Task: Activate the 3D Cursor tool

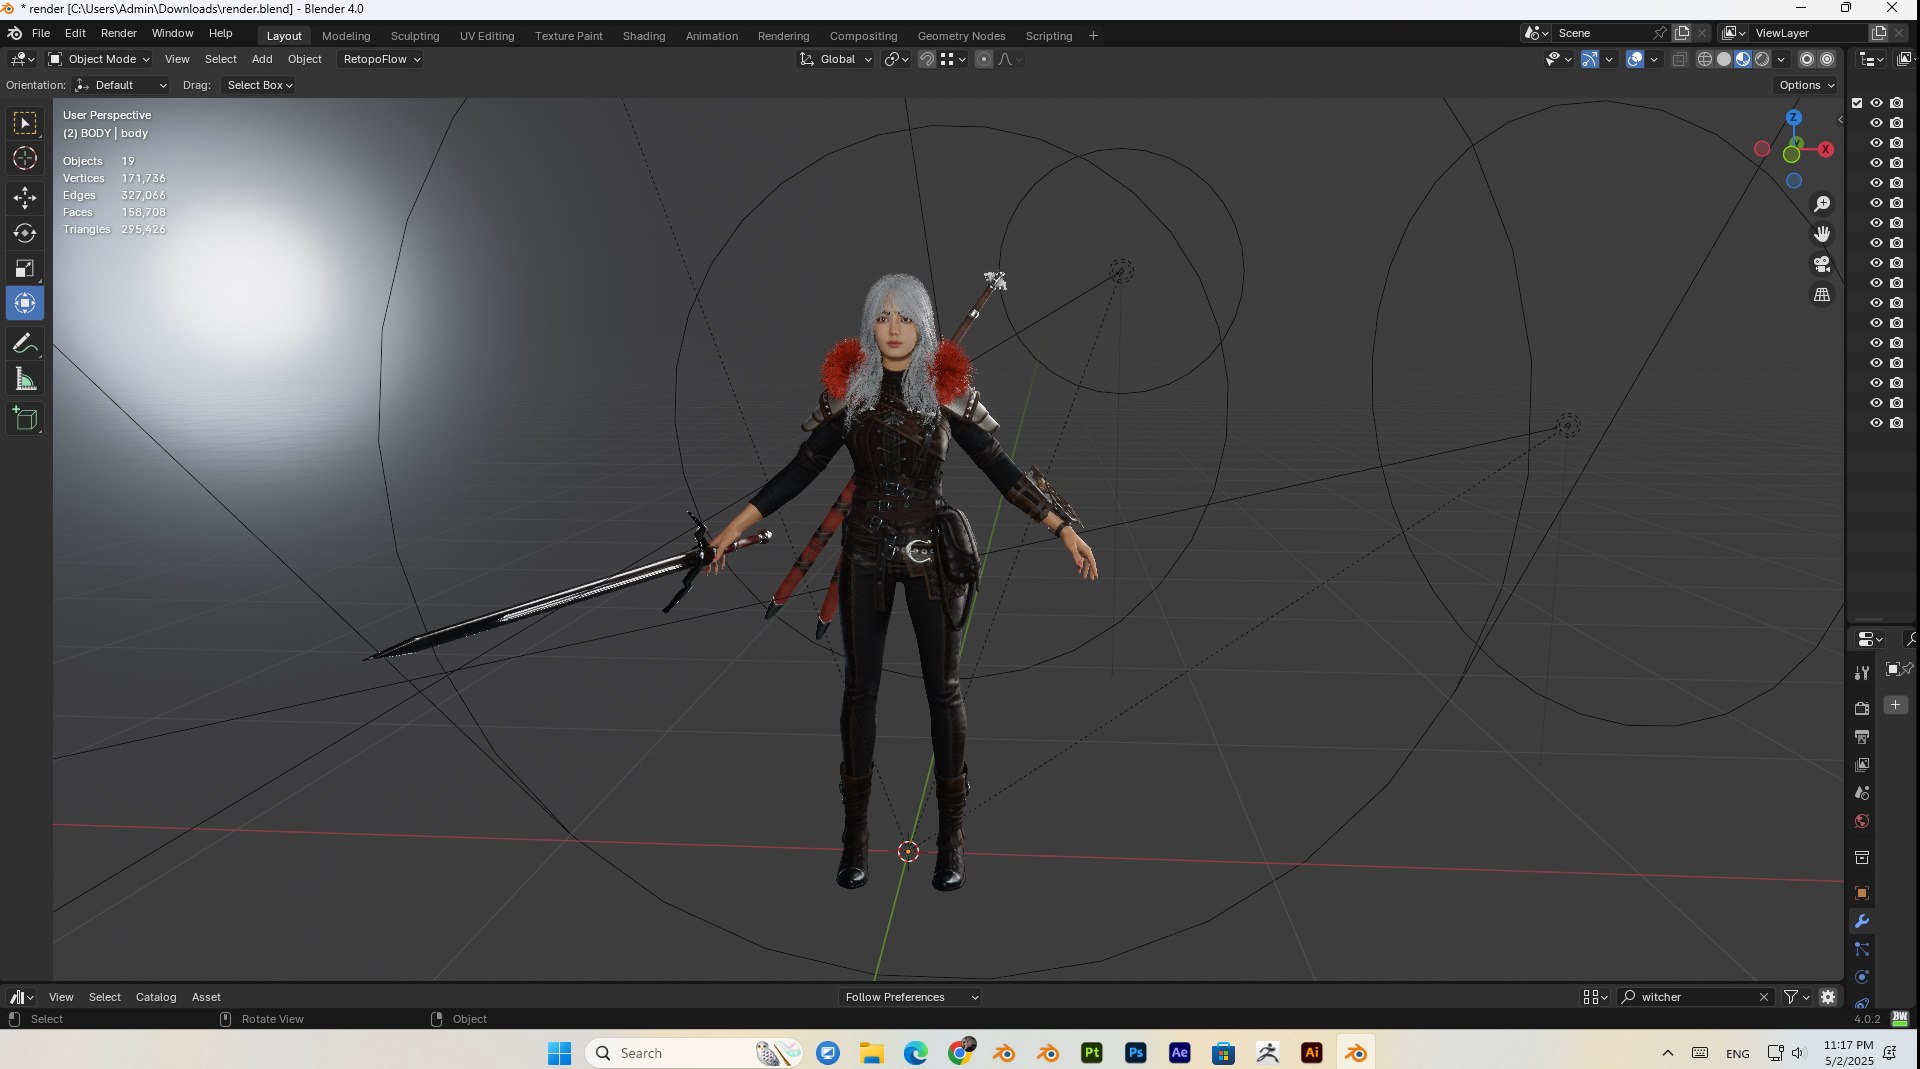Action: tap(25, 158)
